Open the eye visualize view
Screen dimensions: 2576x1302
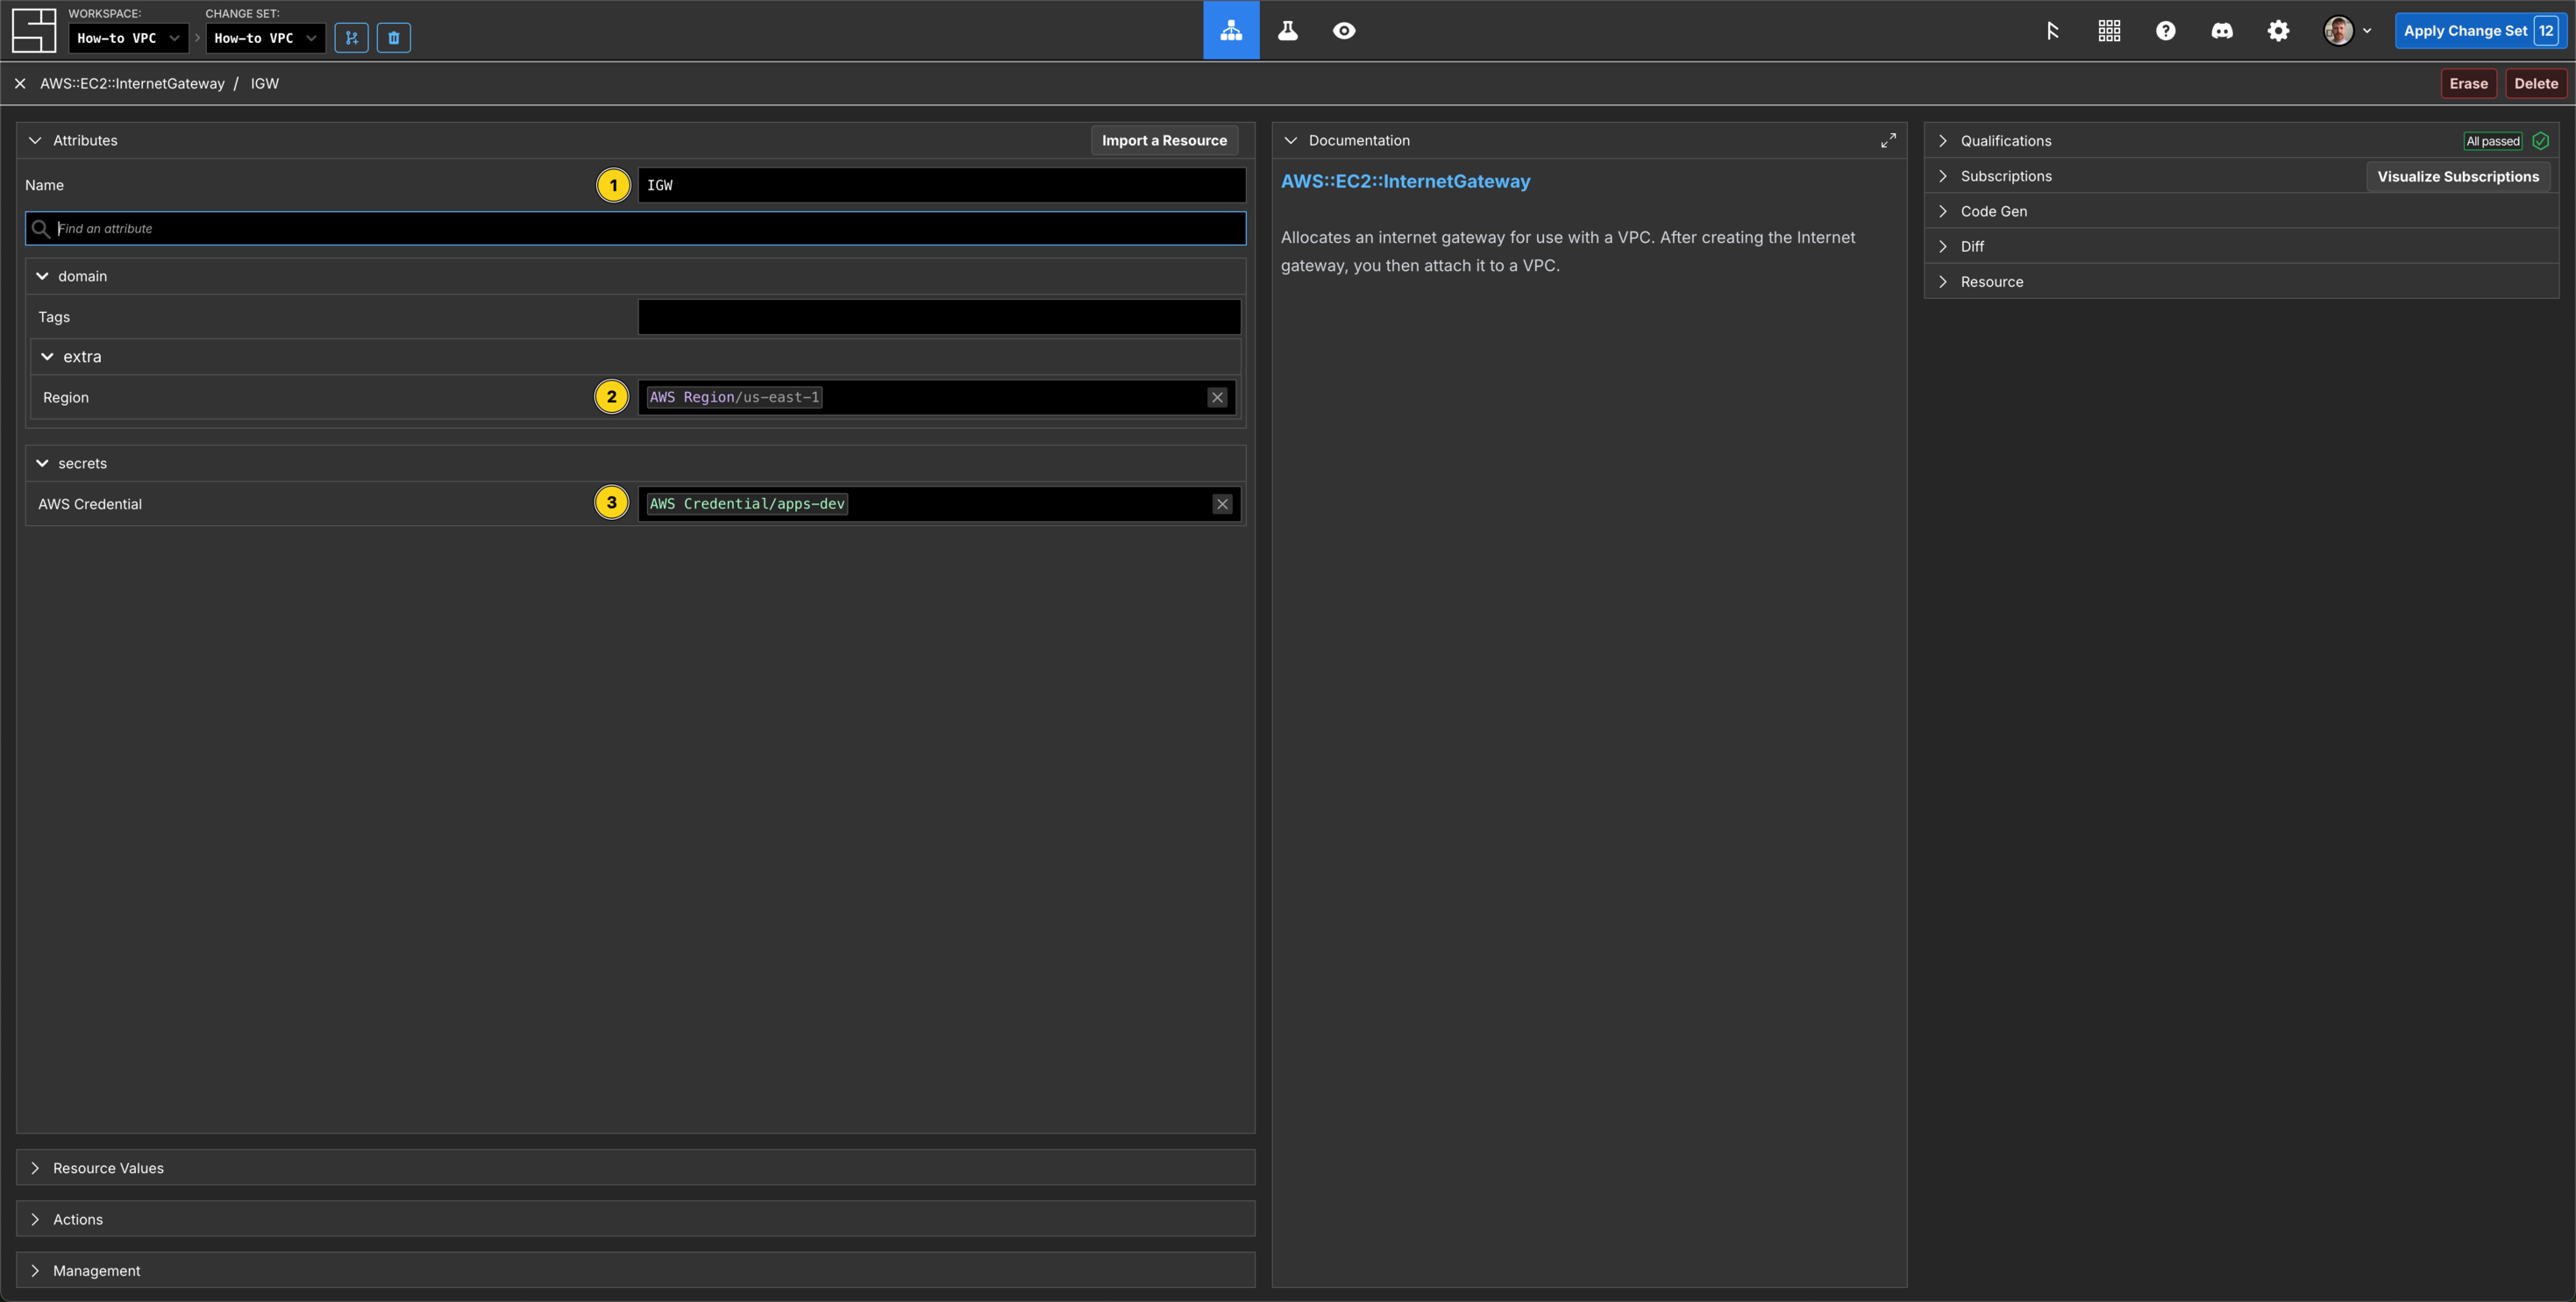click(x=1344, y=30)
